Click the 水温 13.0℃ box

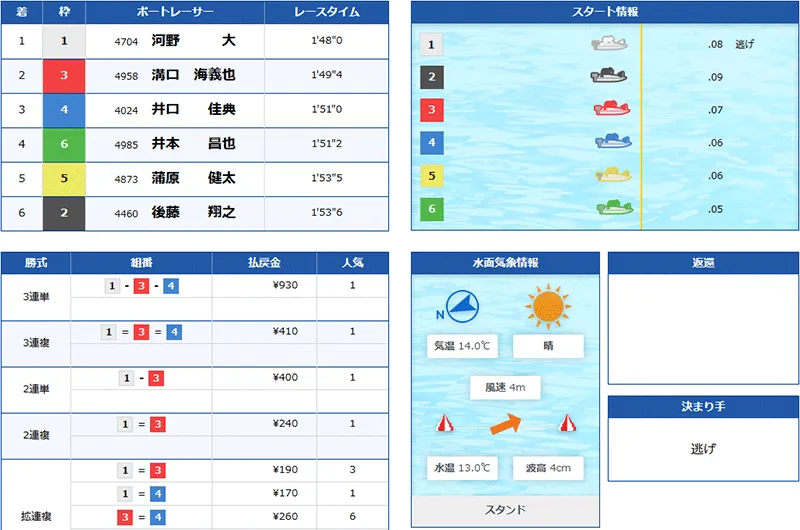462,468
